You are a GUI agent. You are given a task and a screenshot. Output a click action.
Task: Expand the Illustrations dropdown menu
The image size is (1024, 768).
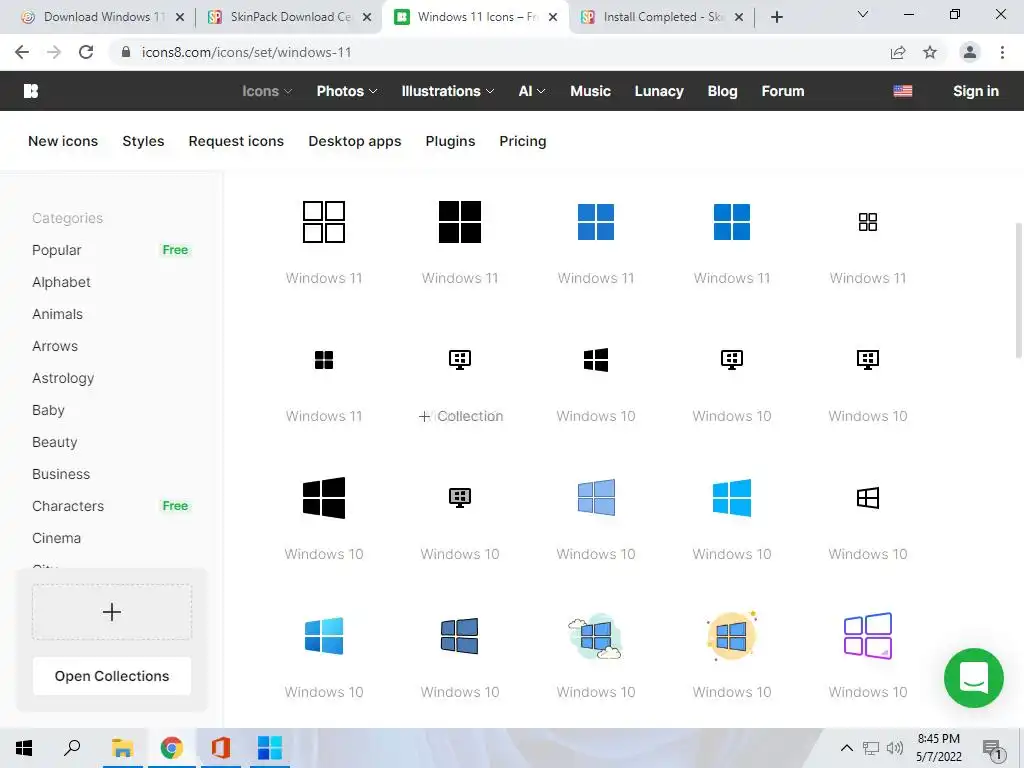click(x=447, y=91)
